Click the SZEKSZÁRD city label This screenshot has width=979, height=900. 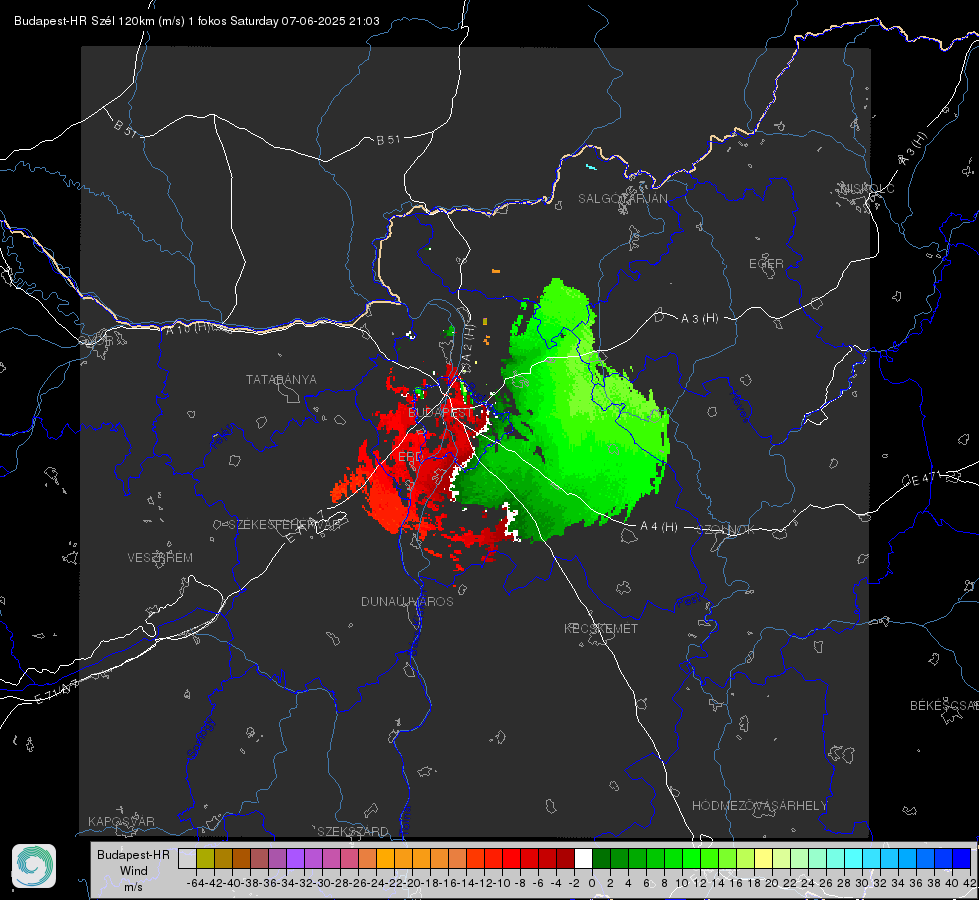(x=353, y=831)
